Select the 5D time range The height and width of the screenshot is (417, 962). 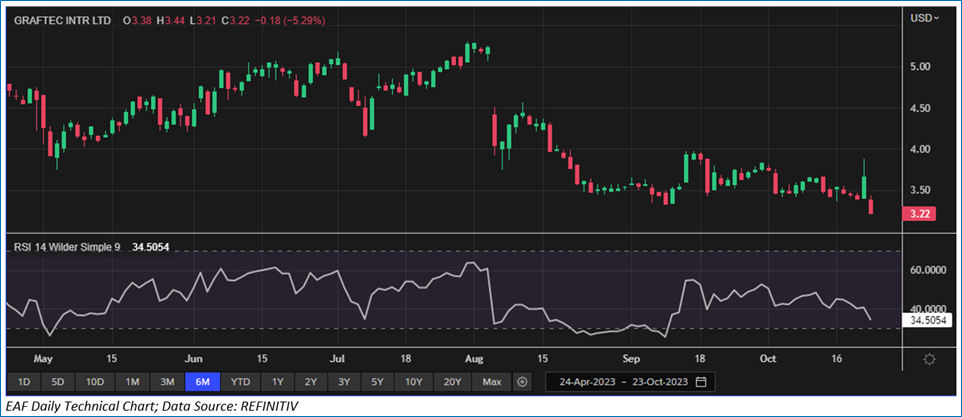pyautogui.click(x=58, y=382)
